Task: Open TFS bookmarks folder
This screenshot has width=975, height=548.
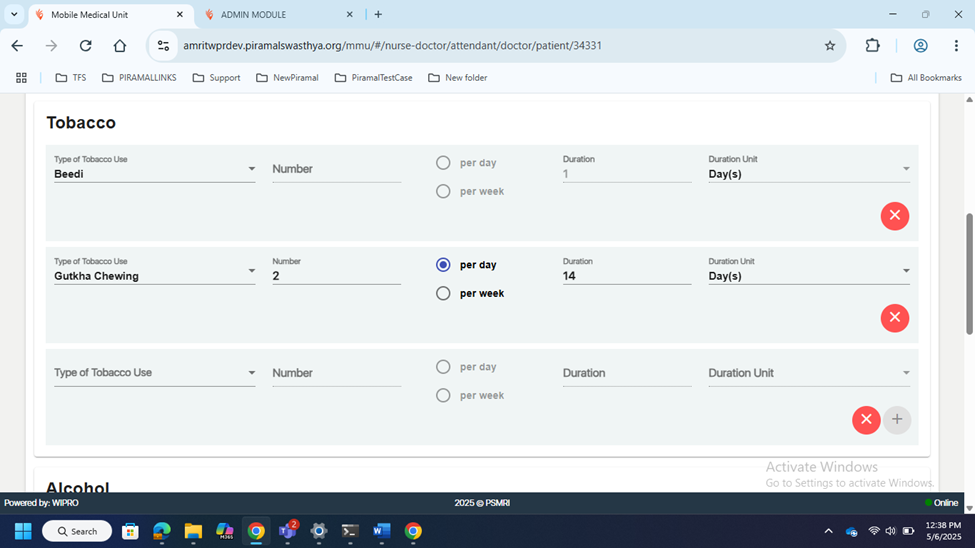Action: (x=70, y=78)
